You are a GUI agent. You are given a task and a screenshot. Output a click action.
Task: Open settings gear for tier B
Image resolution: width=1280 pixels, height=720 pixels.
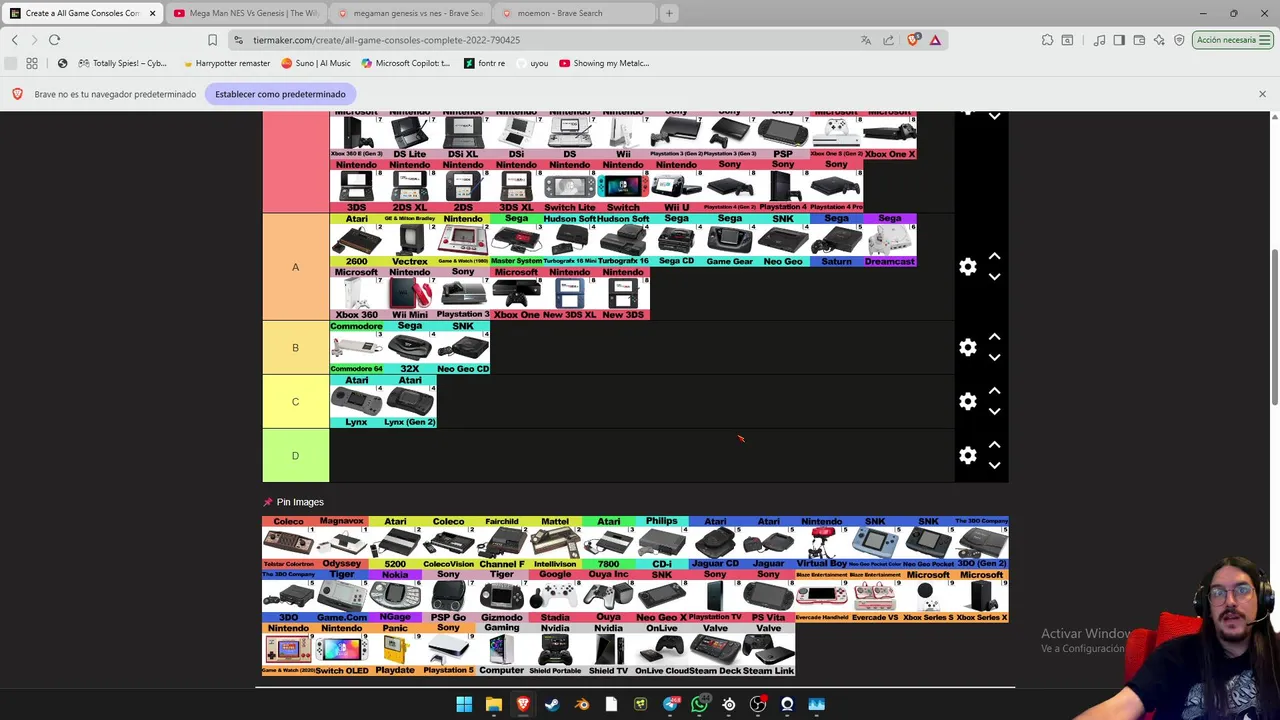(x=967, y=347)
